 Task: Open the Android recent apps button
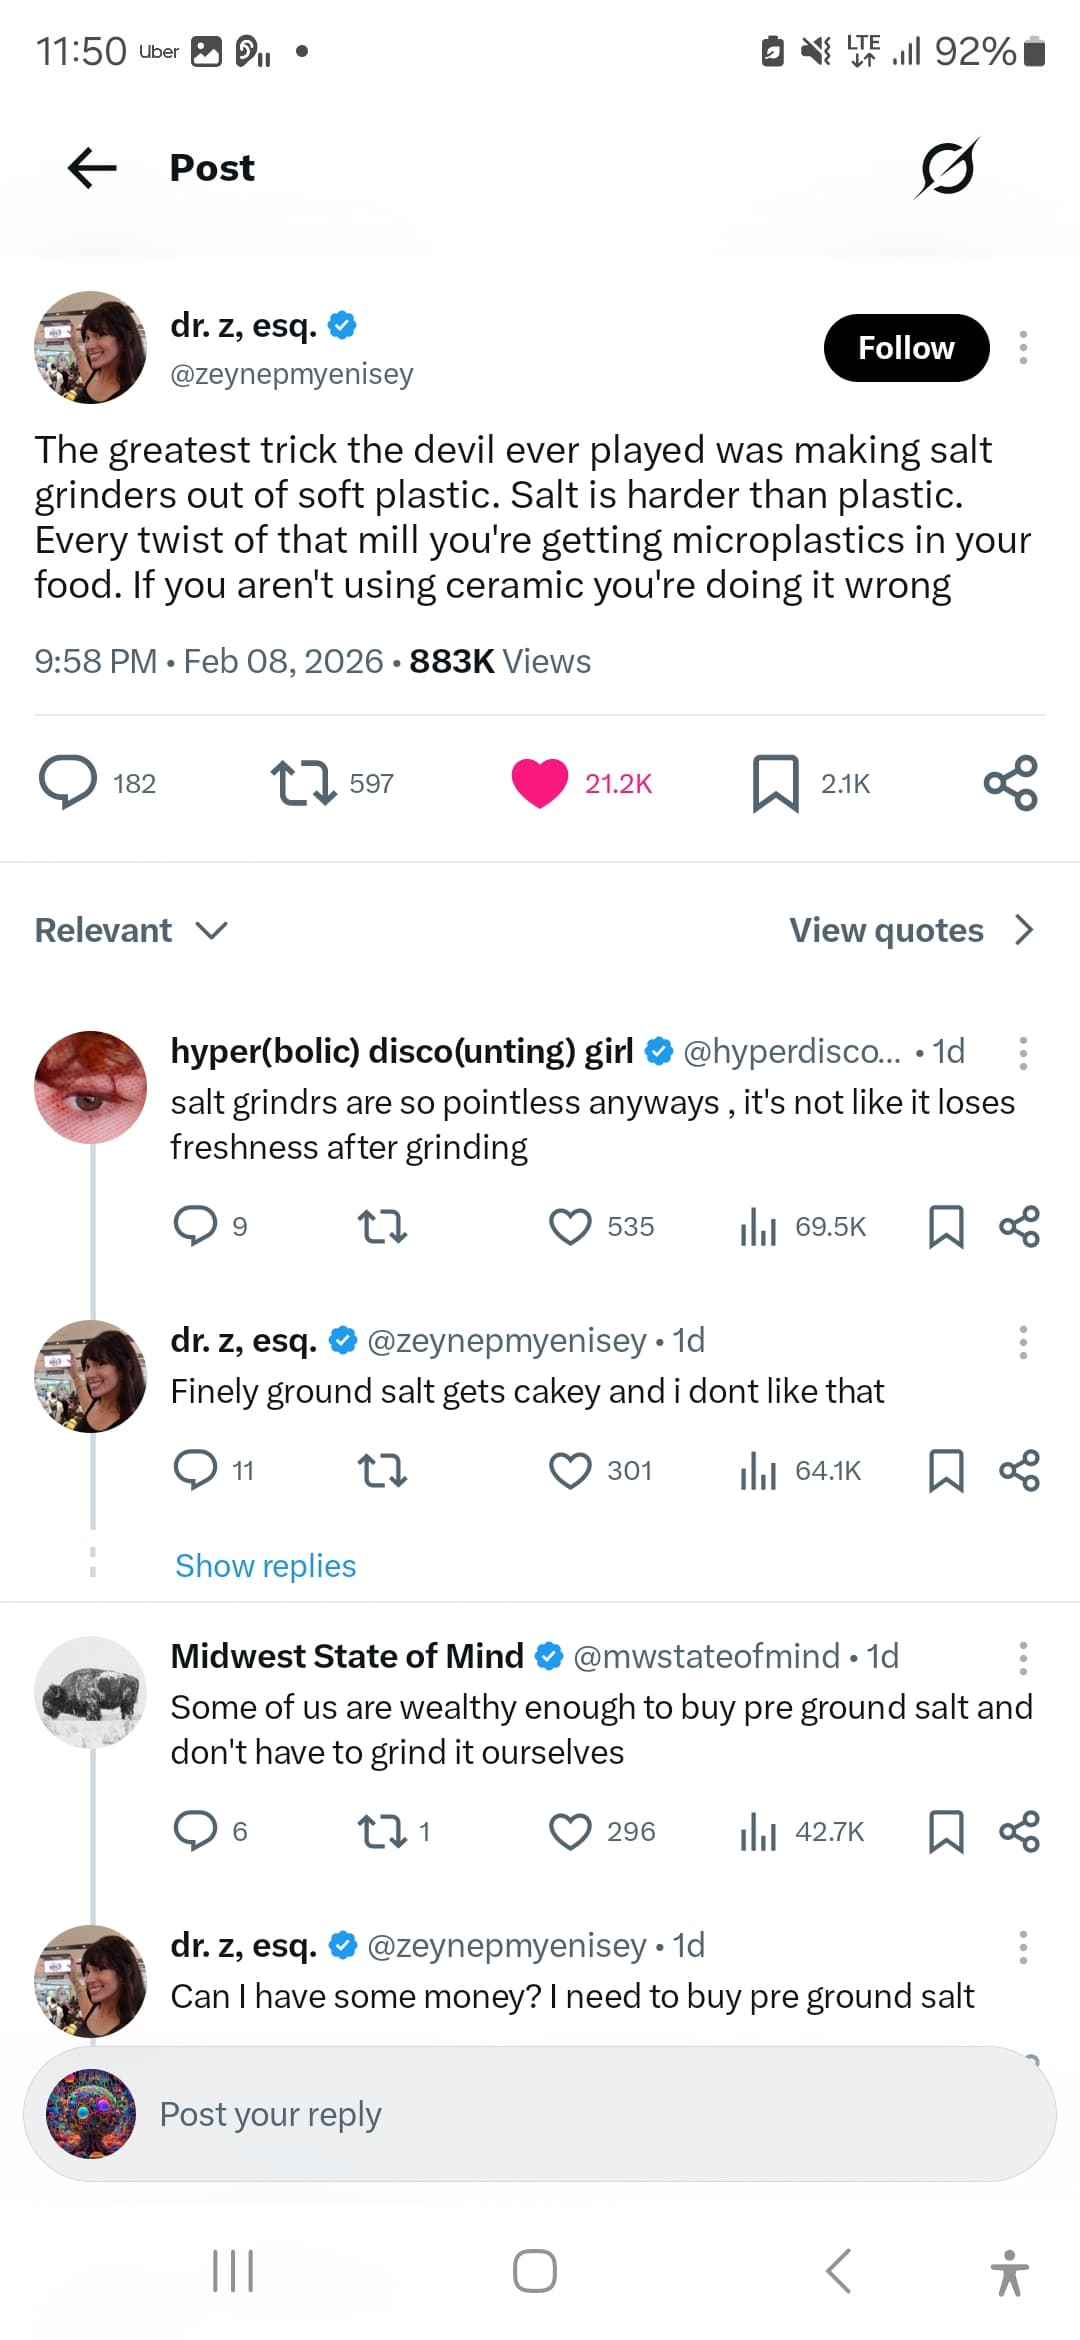233,2270
